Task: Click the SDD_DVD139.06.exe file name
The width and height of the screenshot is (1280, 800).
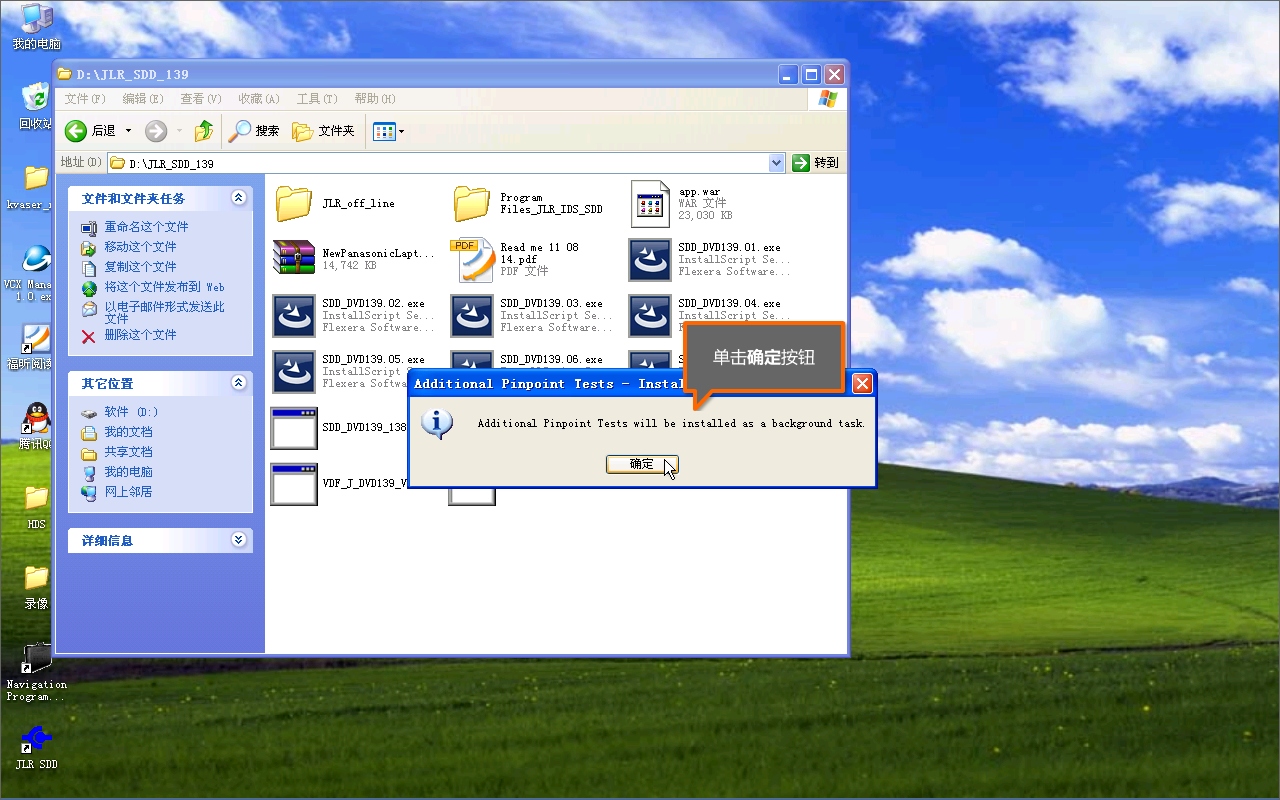Action: pyautogui.click(x=551, y=359)
